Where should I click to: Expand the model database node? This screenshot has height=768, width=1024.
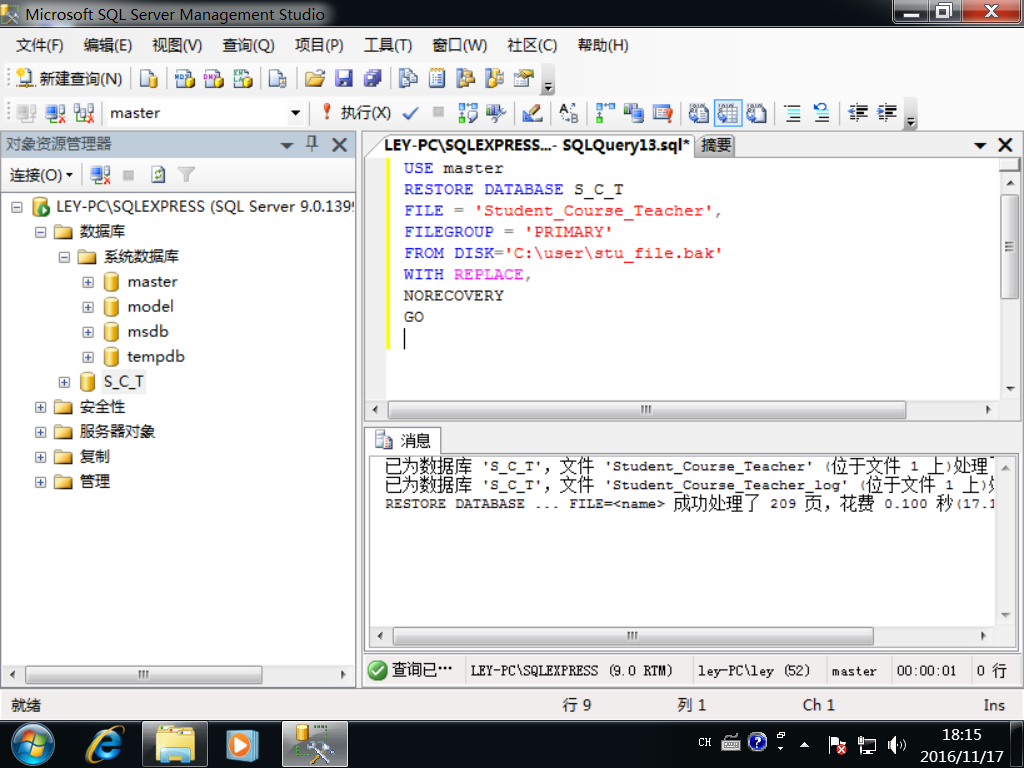click(x=88, y=307)
